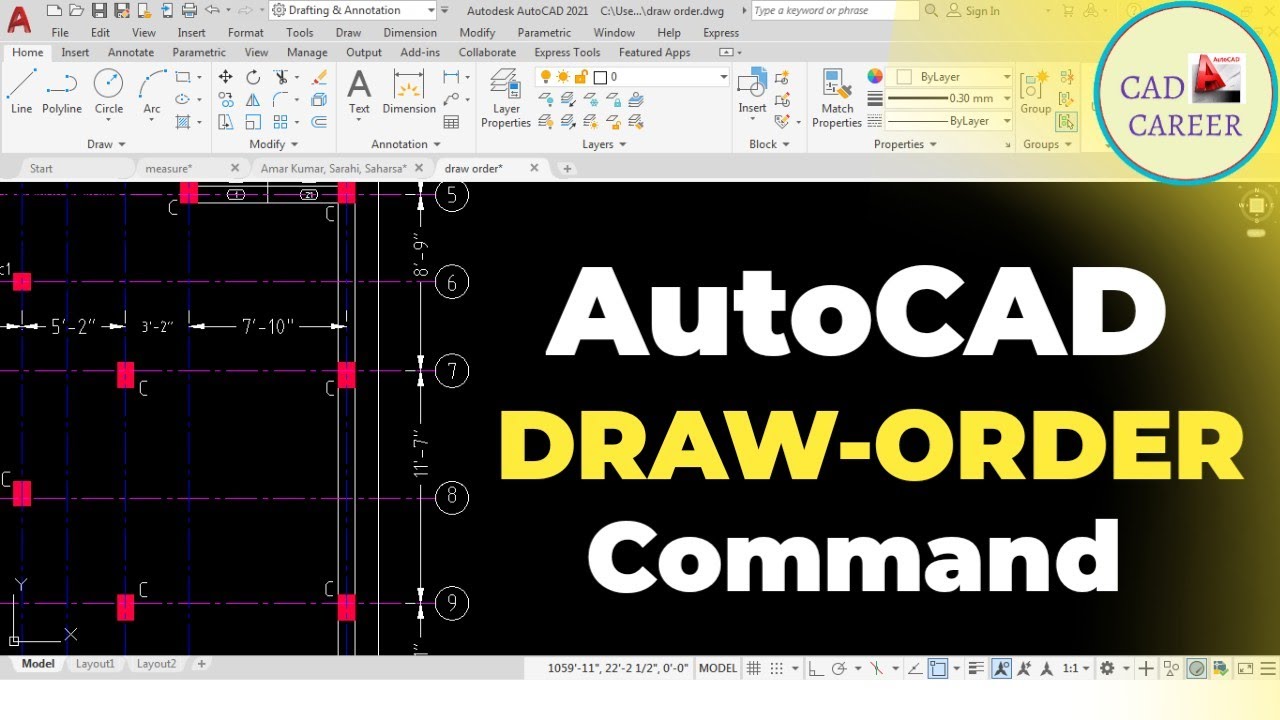Open Layer Properties manager

tap(506, 98)
